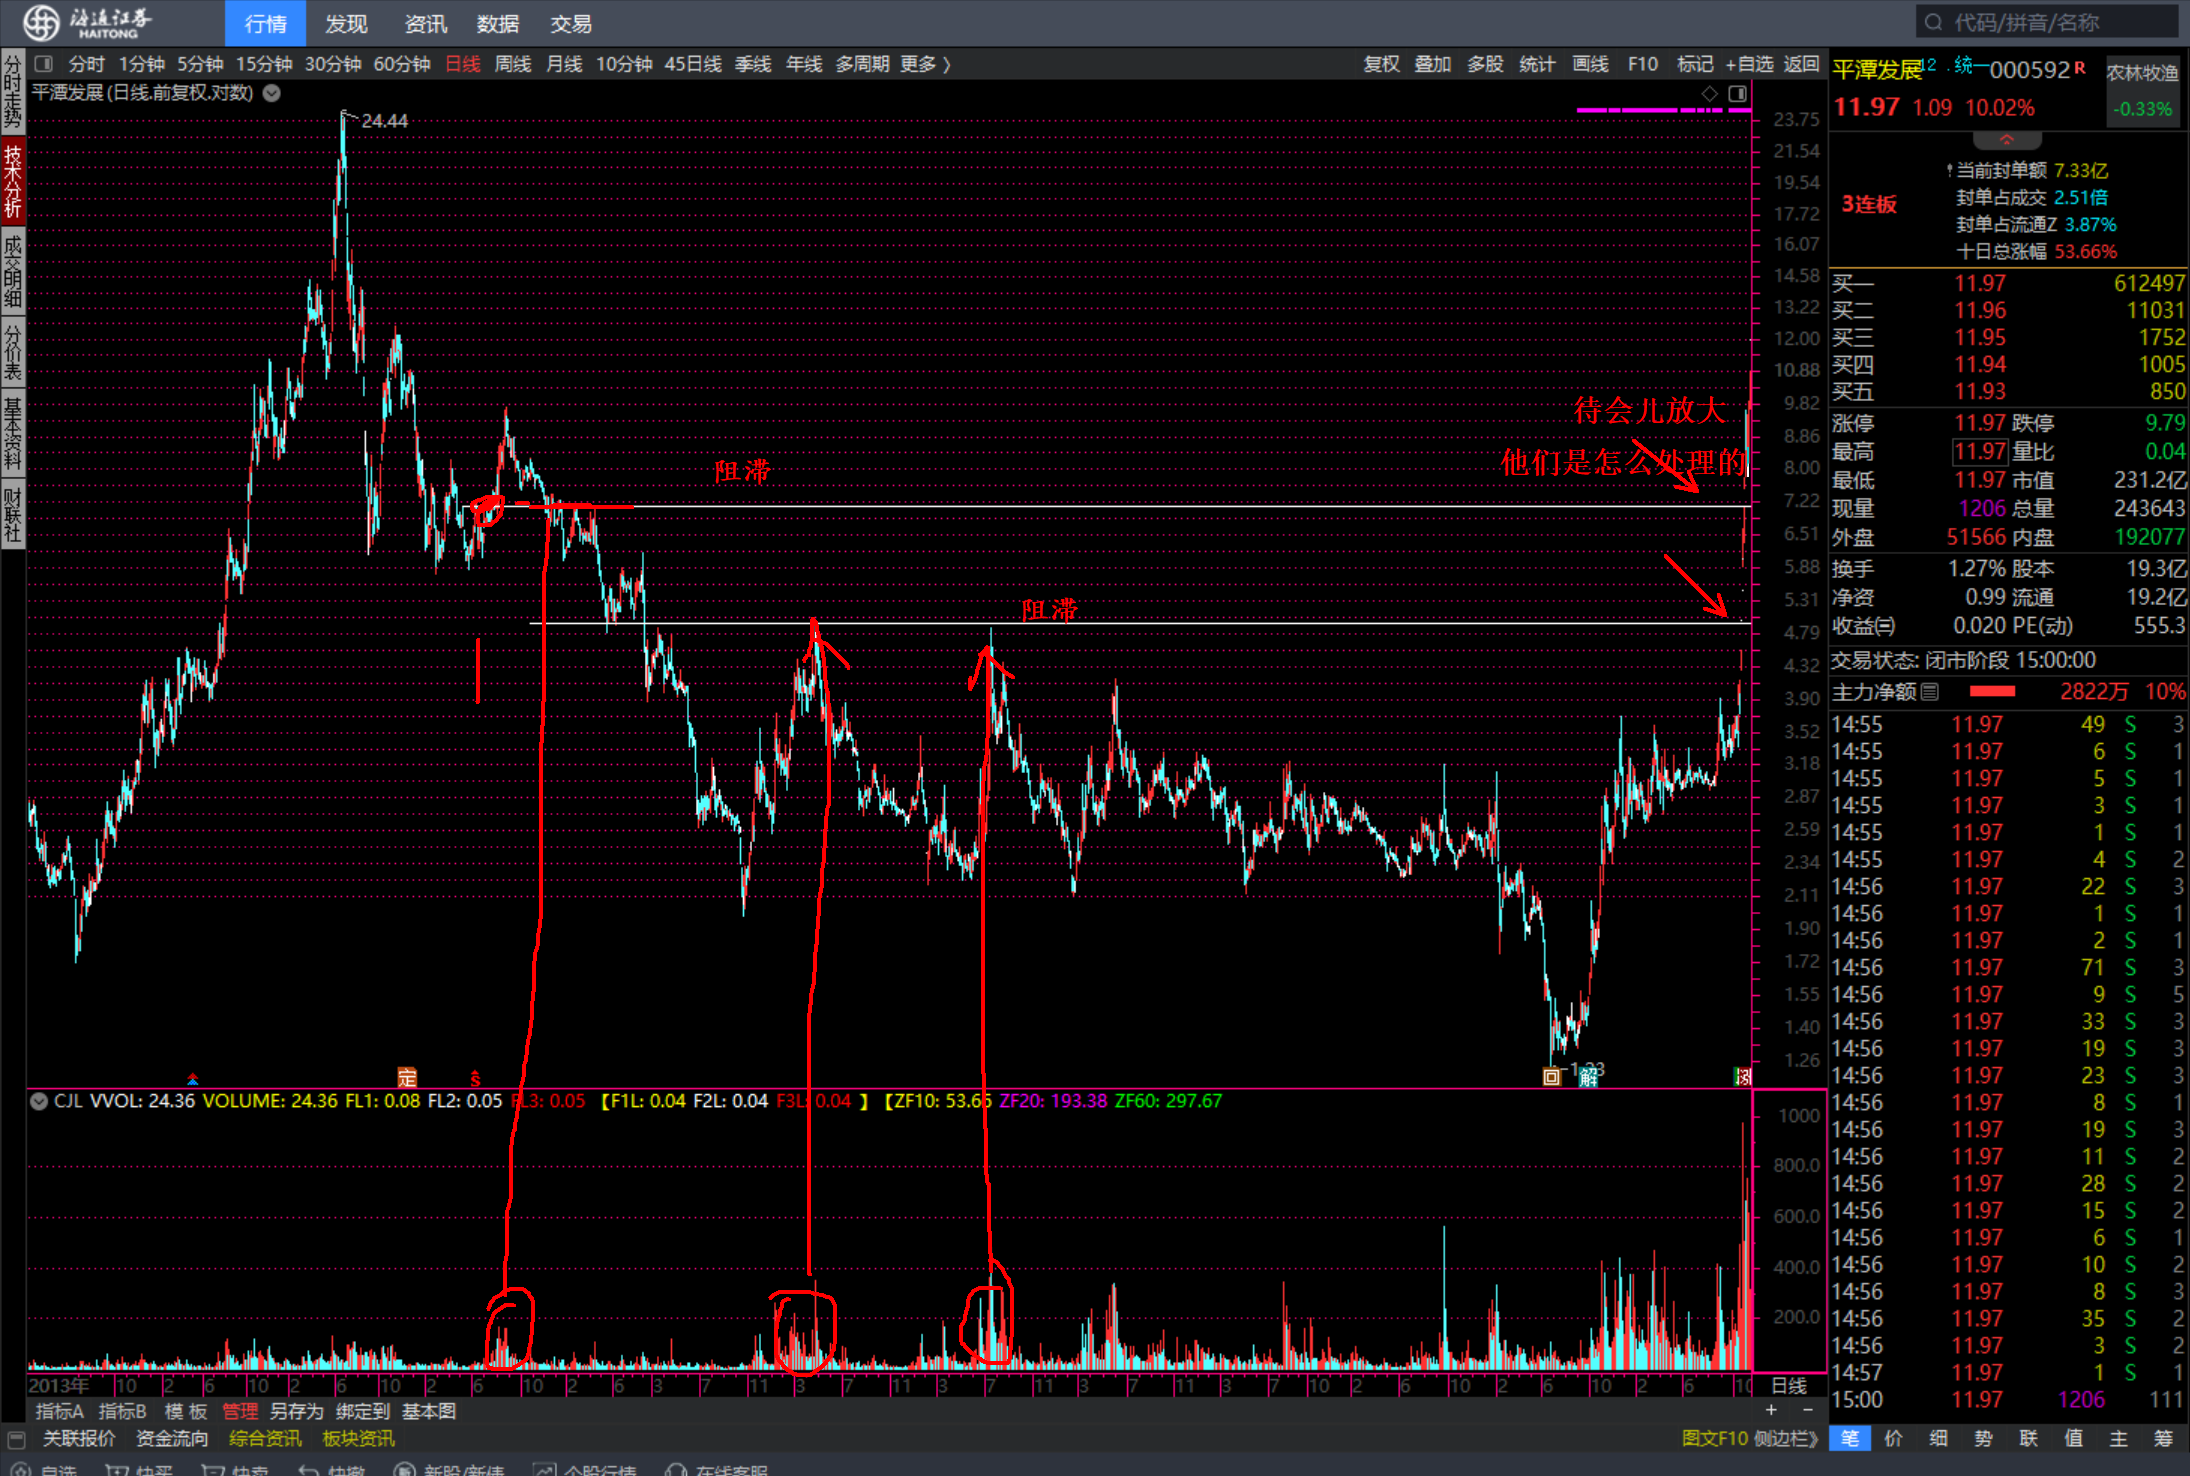Click the red 主力净额 progress bar
The height and width of the screenshot is (1476, 2190).
point(1991,691)
